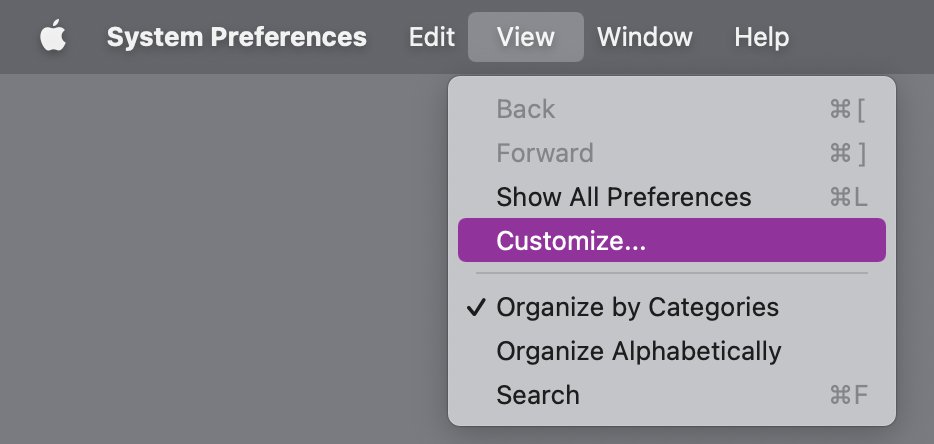The height and width of the screenshot is (444, 934).
Task: Select Organize by Categories option
Action: click(x=672, y=308)
